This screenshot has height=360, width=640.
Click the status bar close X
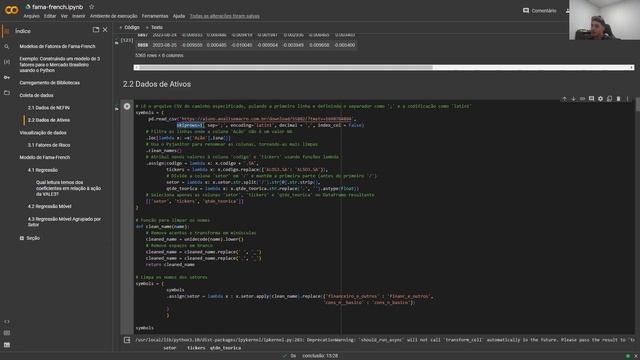tap(636, 356)
